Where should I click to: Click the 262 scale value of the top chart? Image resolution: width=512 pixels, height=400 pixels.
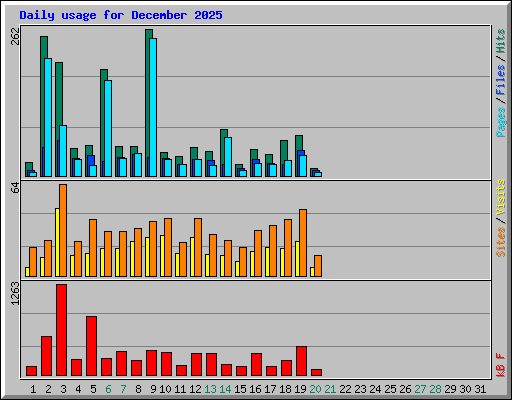point(15,36)
